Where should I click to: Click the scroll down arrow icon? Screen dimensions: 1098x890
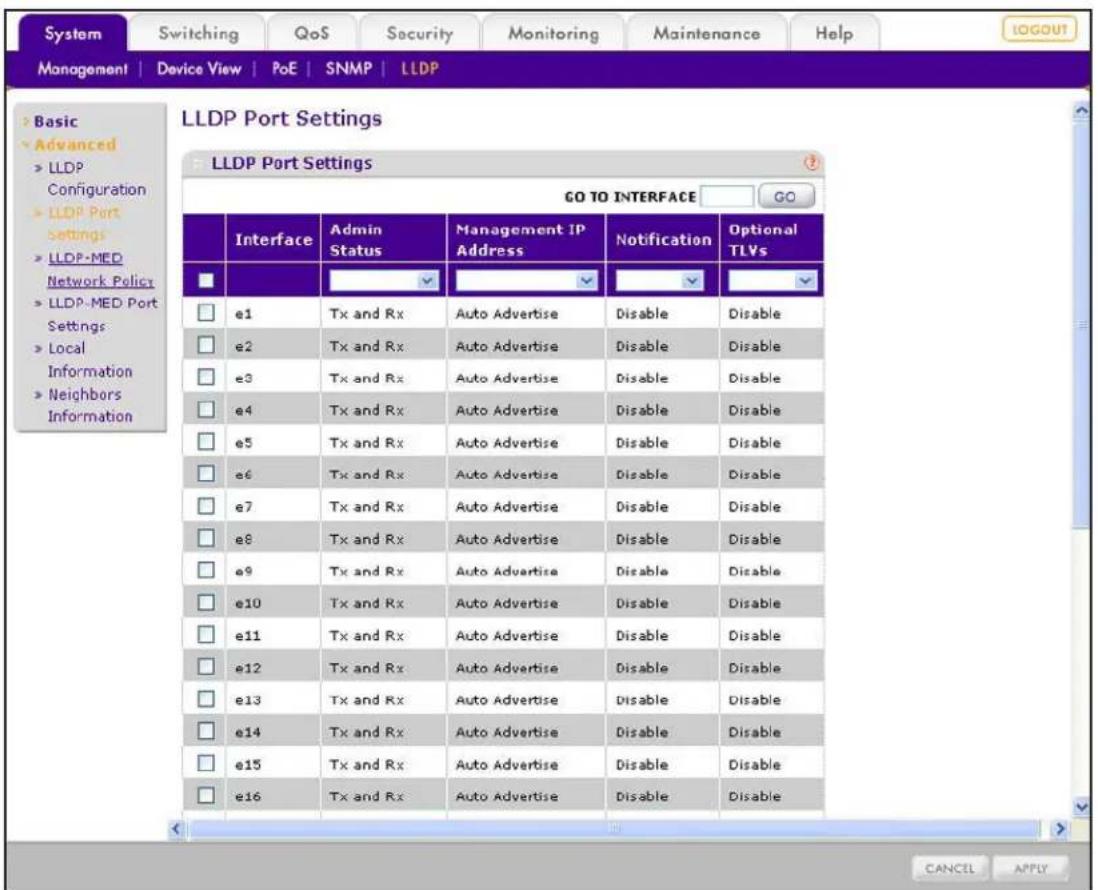[x=1081, y=807]
